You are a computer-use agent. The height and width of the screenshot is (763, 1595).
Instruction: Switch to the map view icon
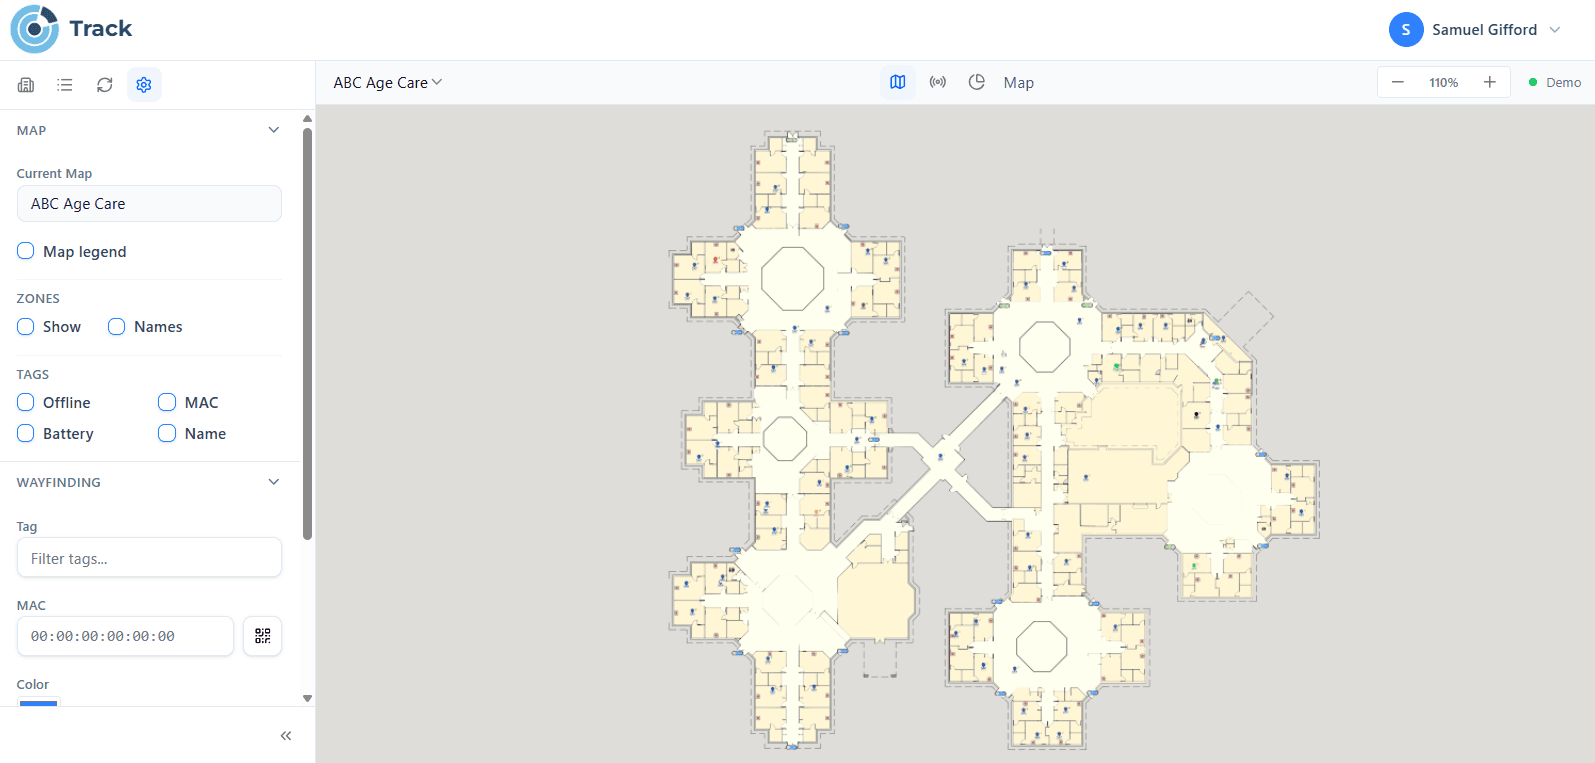[898, 82]
